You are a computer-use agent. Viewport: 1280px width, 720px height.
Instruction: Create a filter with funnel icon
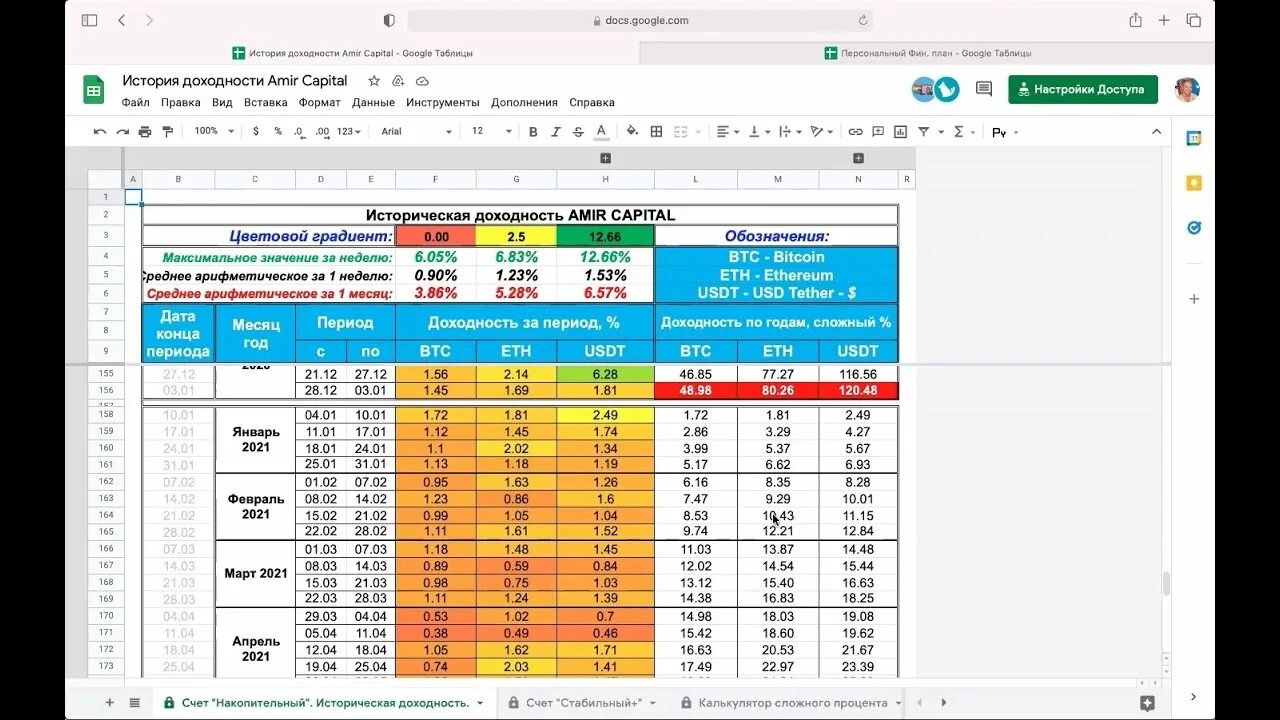click(924, 131)
